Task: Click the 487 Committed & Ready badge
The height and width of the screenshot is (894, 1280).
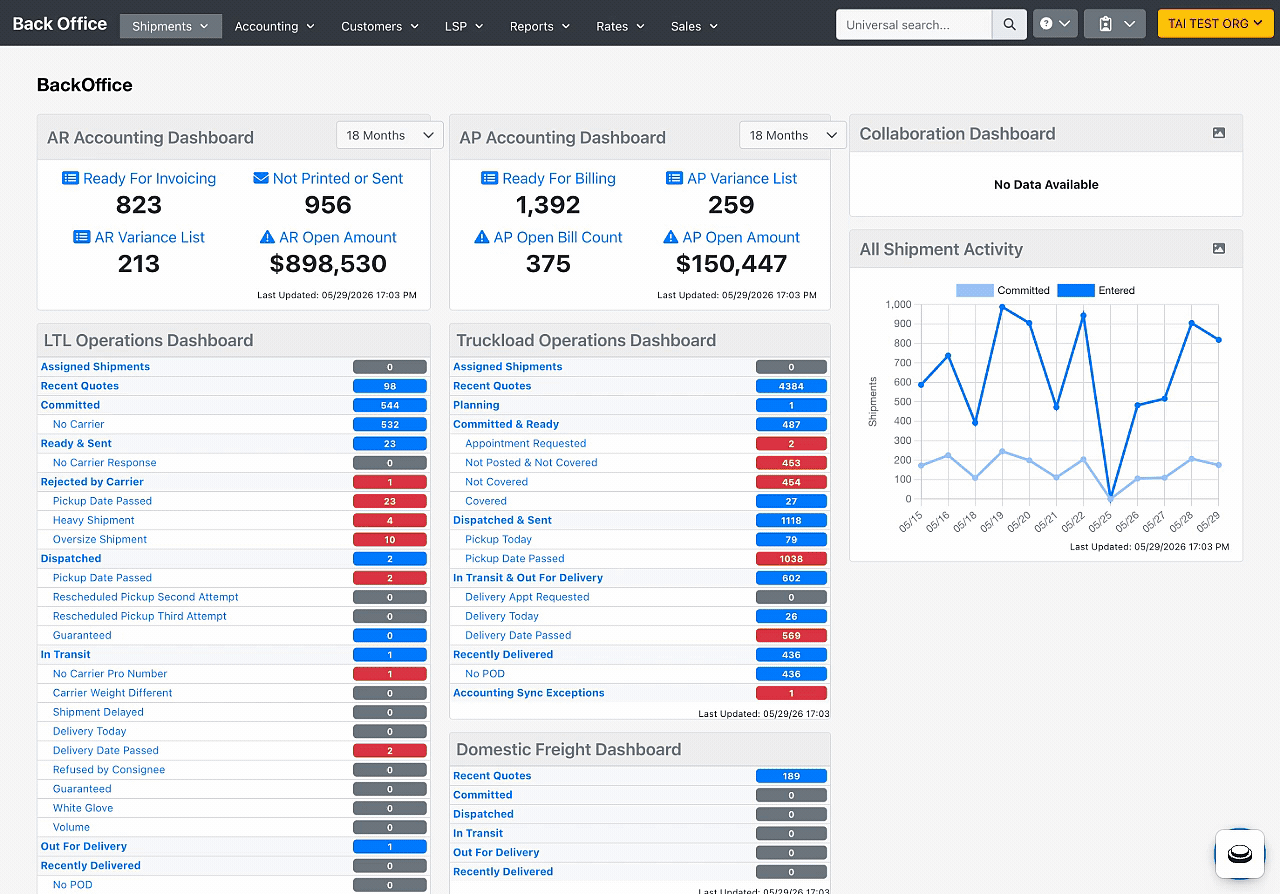Action: coord(791,424)
